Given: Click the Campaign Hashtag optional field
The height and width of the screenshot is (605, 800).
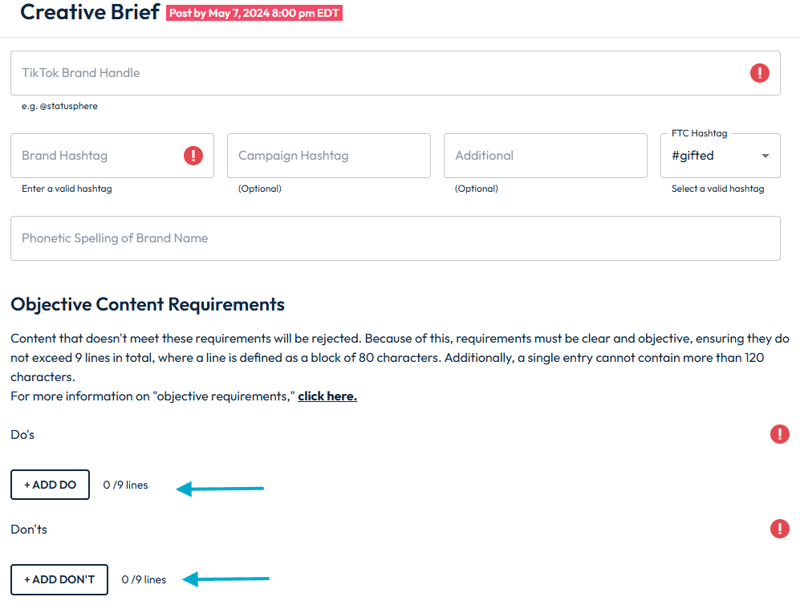Looking at the screenshot, I should [328, 155].
